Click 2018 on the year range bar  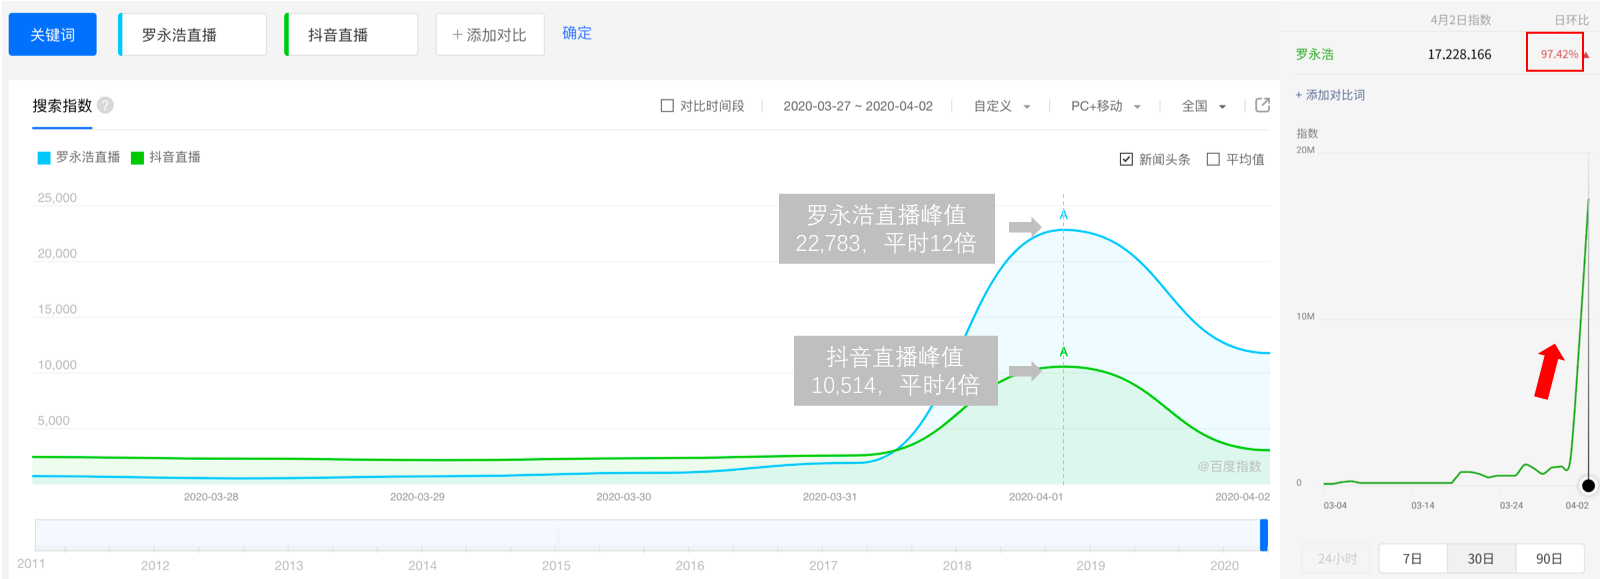point(957,566)
